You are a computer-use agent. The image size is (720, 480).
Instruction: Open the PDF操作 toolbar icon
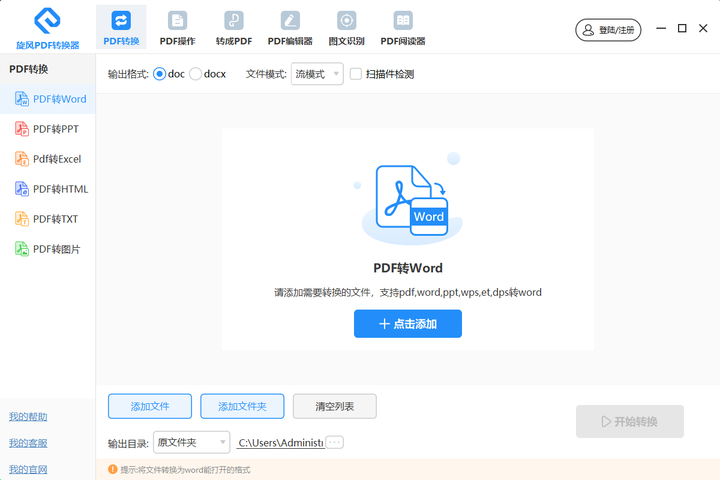click(x=177, y=21)
